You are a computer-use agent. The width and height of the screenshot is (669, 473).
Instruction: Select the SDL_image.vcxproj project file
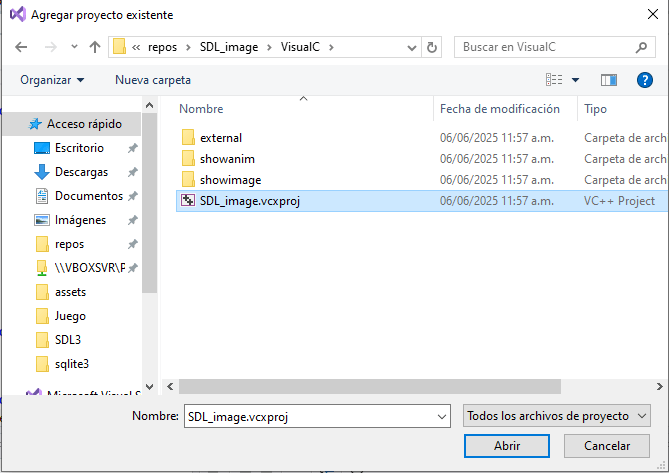point(249,201)
